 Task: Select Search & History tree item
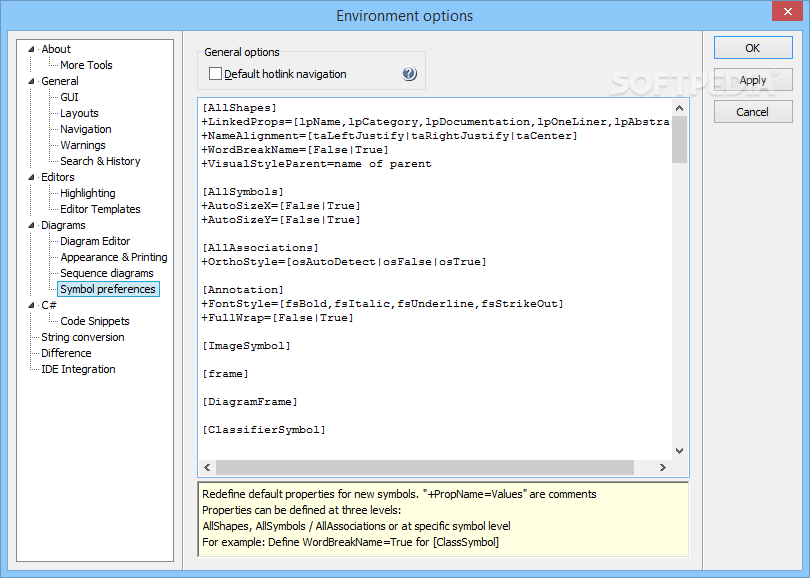(x=100, y=161)
